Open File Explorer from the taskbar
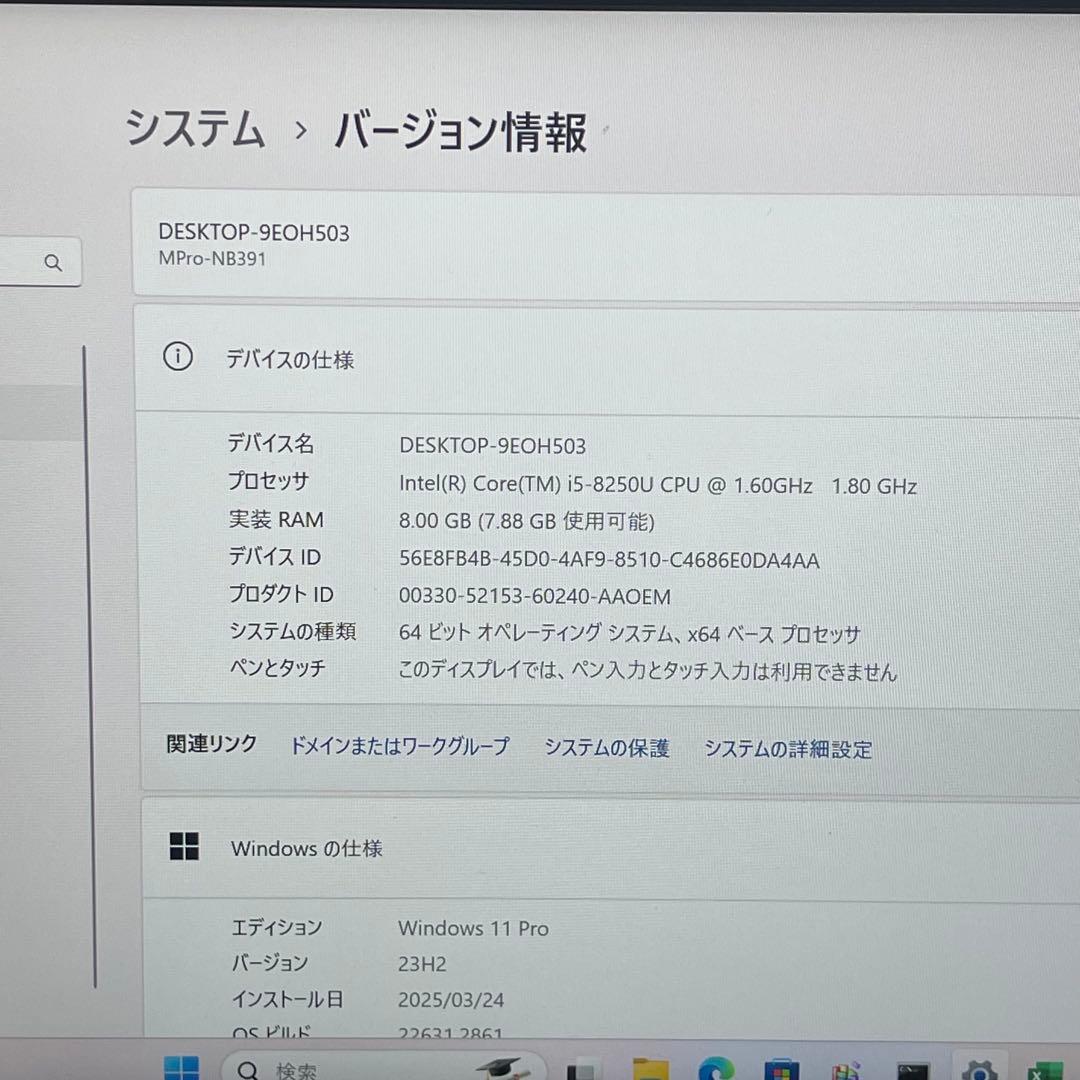Image resolution: width=1080 pixels, height=1080 pixels. click(x=650, y=1070)
